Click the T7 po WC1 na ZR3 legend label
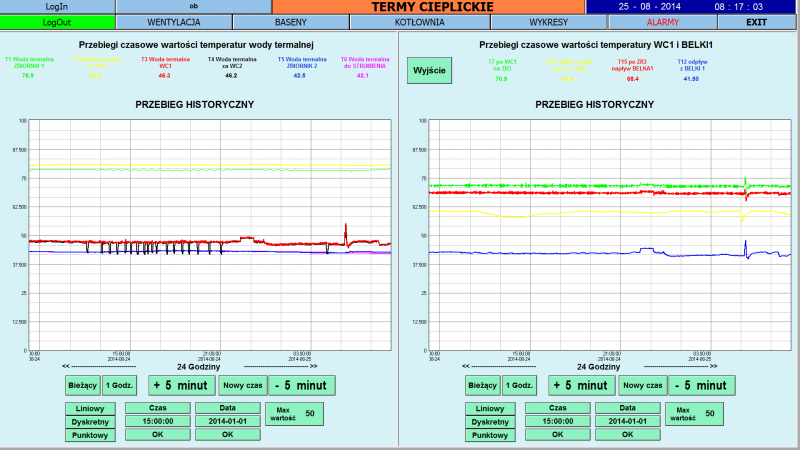The height and width of the screenshot is (450, 800). click(502, 65)
